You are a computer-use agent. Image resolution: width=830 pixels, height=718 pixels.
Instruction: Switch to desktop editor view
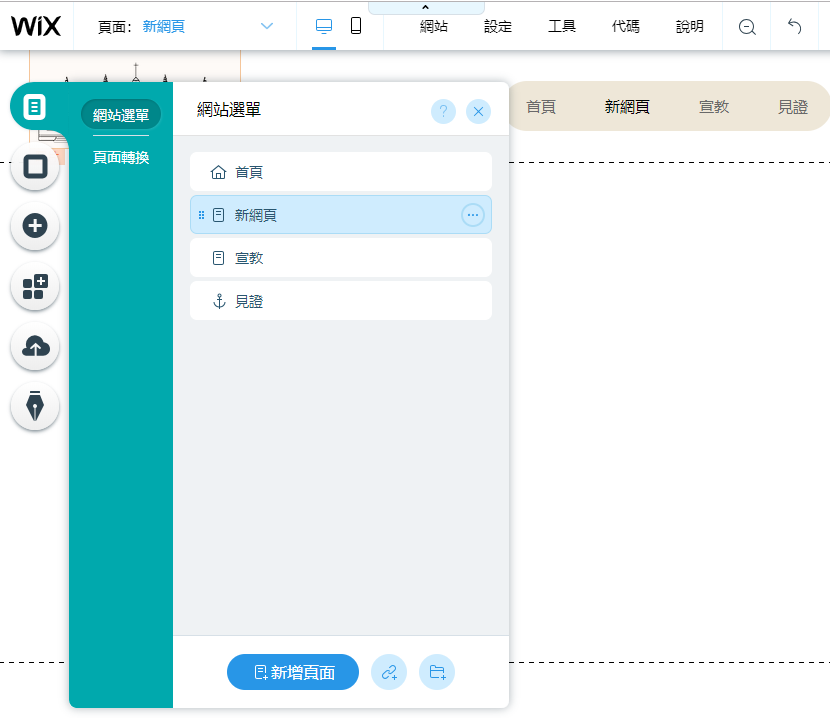tap(323, 26)
